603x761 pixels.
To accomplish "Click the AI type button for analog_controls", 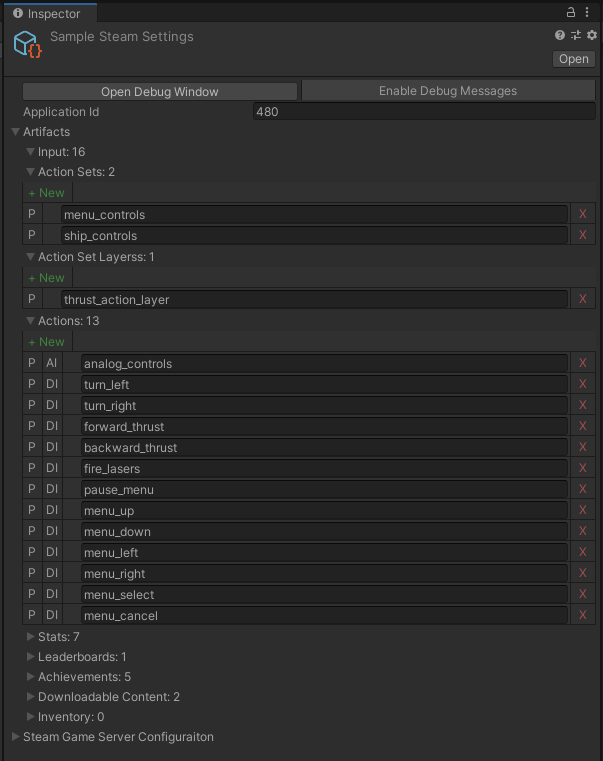I will click(52, 363).
